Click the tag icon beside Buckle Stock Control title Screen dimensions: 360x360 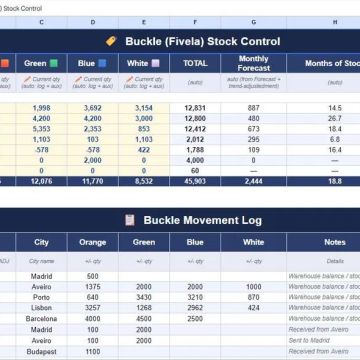click(111, 41)
